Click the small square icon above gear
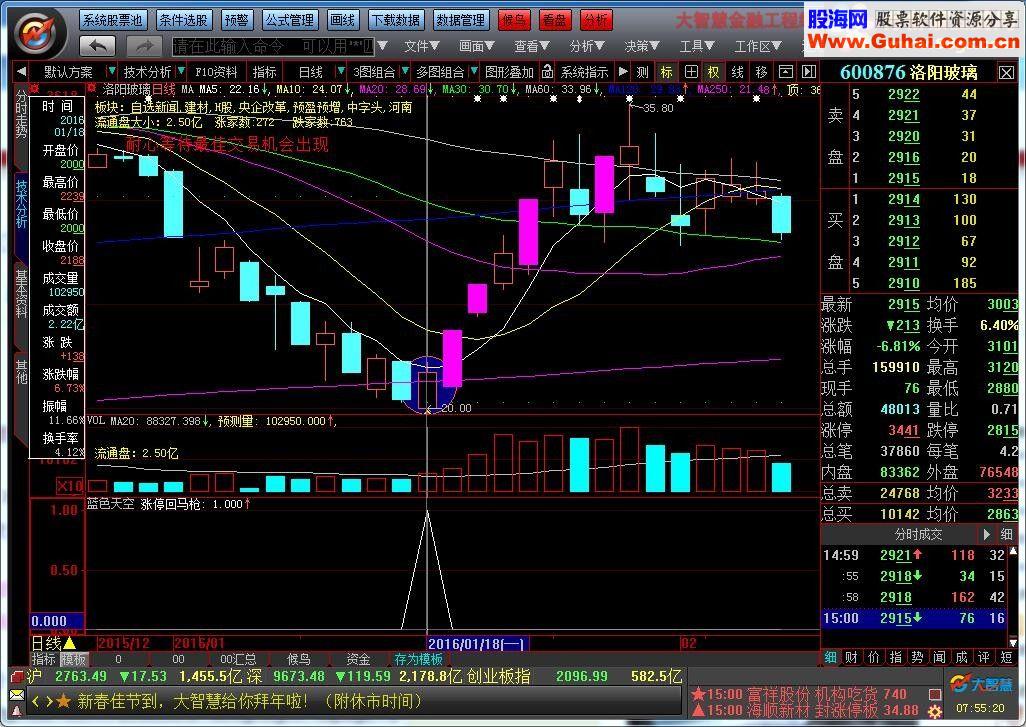1026x727 pixels. point(935,694)
